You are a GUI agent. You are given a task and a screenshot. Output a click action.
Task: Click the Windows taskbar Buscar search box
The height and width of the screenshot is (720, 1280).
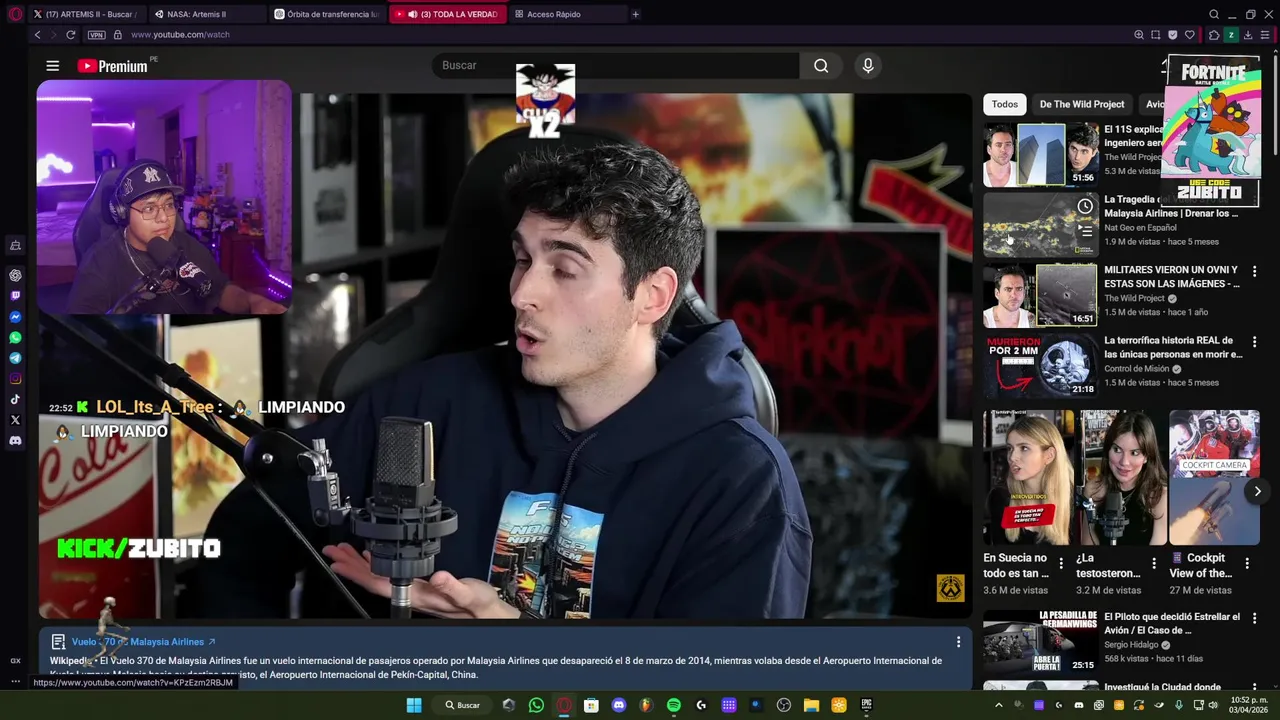(x=464, y=705)
